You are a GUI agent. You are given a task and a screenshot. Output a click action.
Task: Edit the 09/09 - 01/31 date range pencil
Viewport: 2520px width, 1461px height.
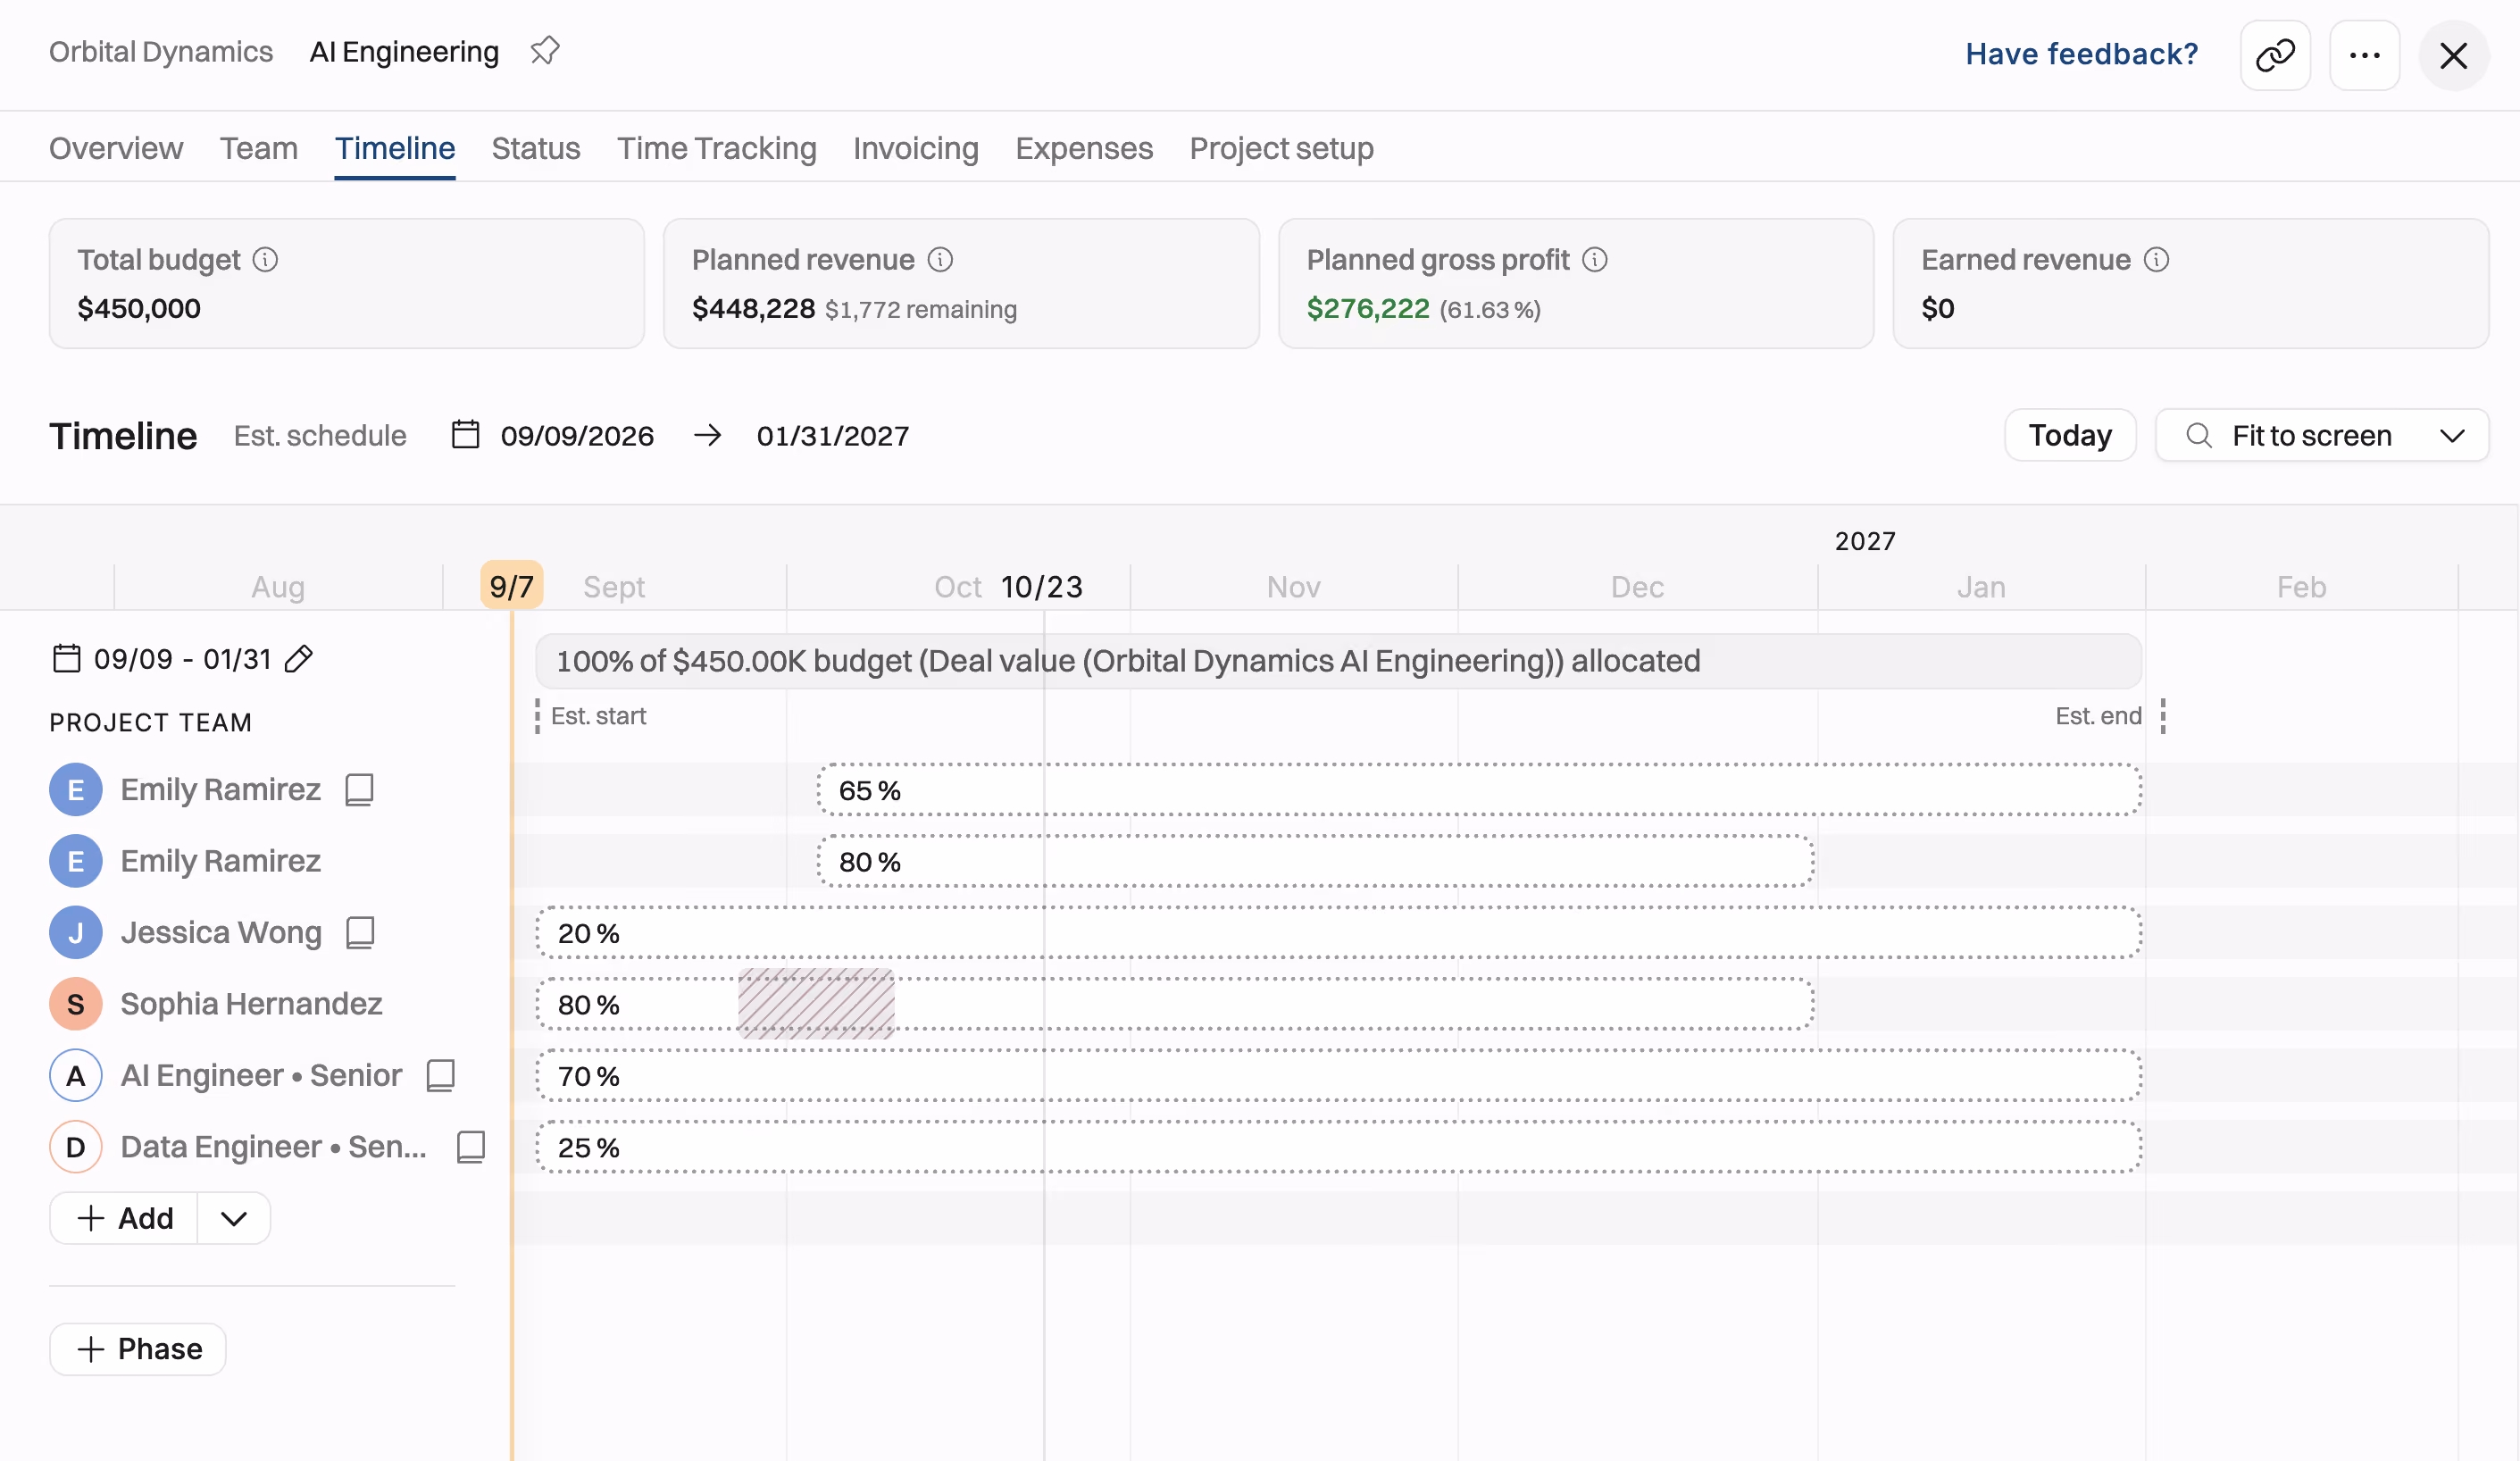pyautogui.click(x=299, y=659)
